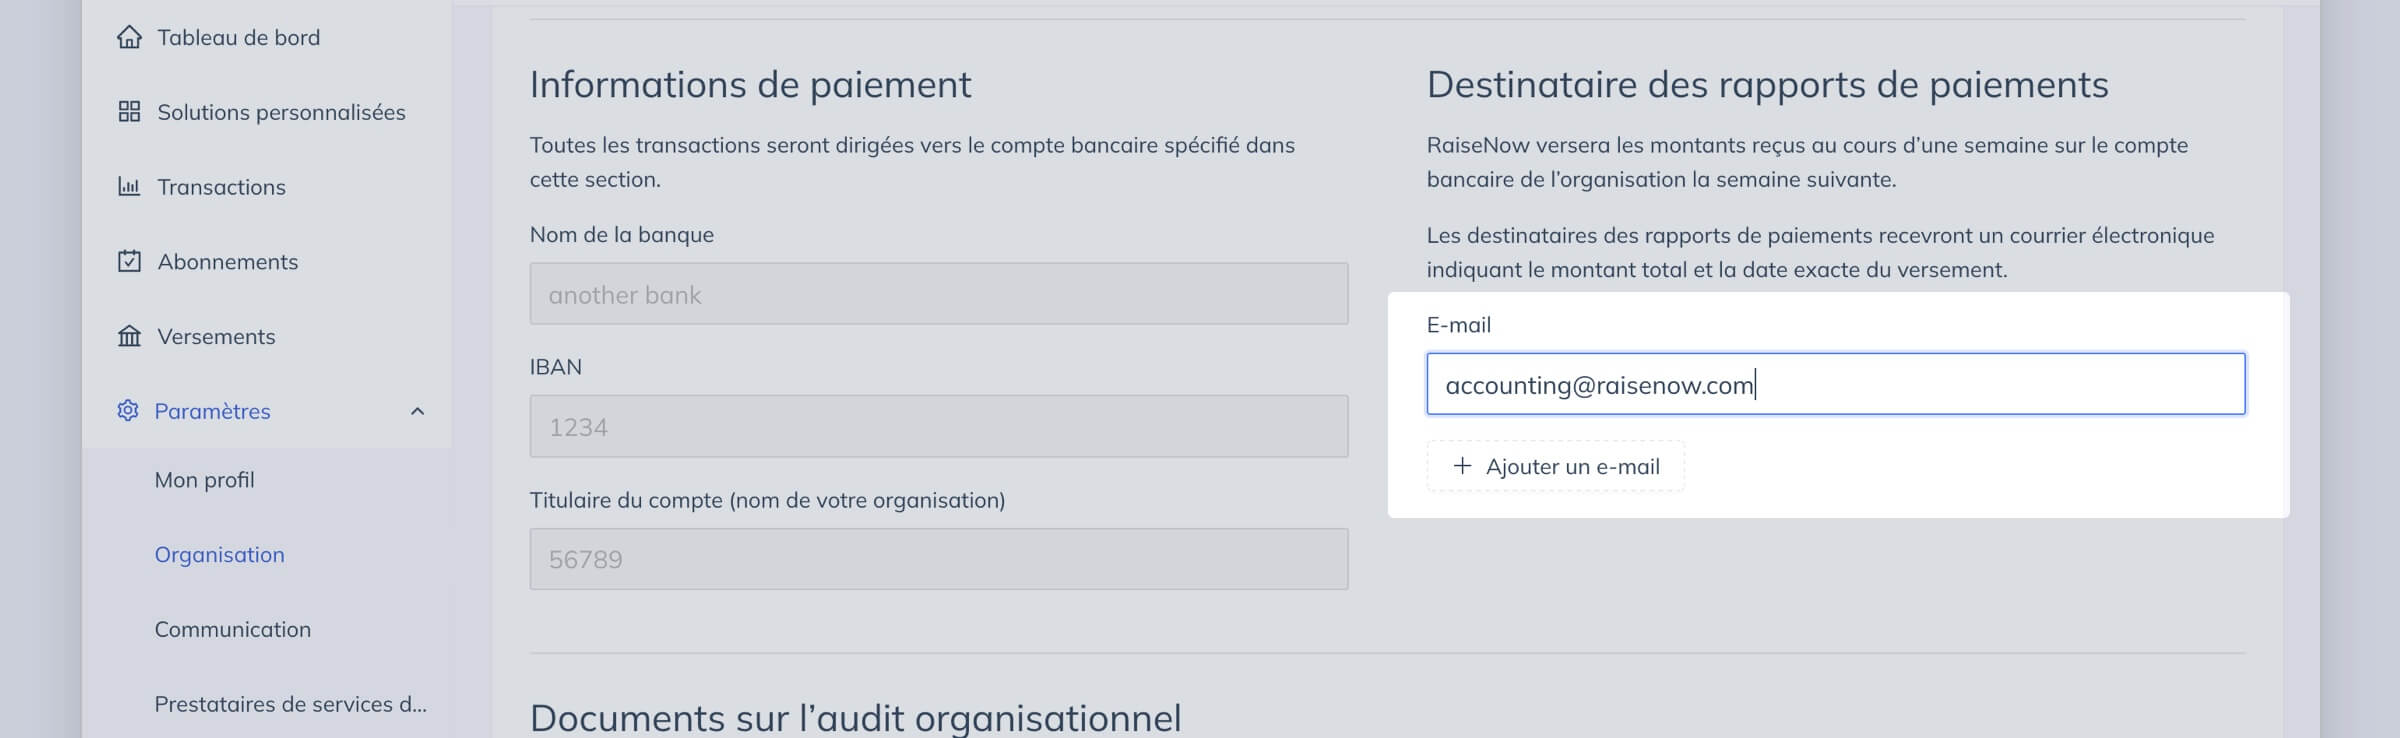Click the Titulaire du compte label text
The image size is (2400, 738).
tap(767, 500)
